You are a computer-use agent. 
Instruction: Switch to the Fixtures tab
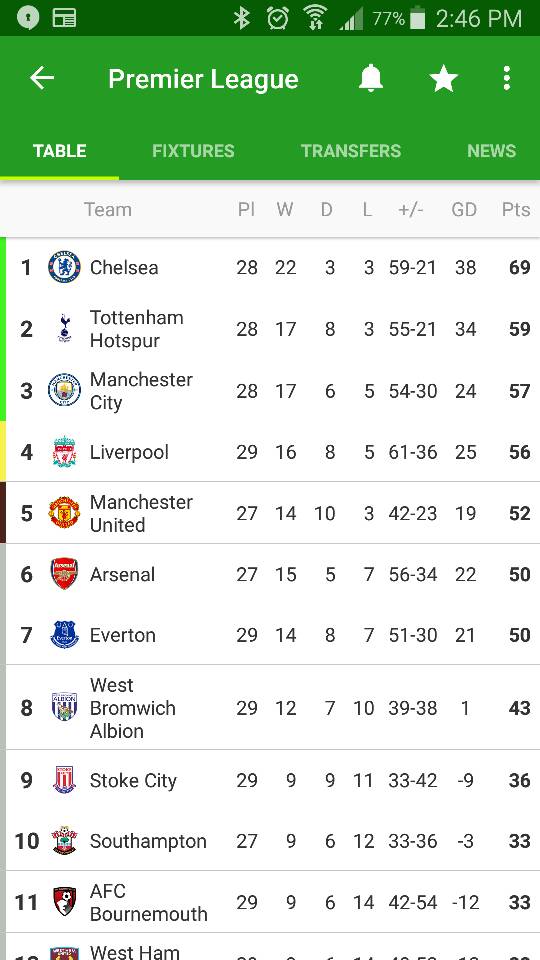click(193, 151)
